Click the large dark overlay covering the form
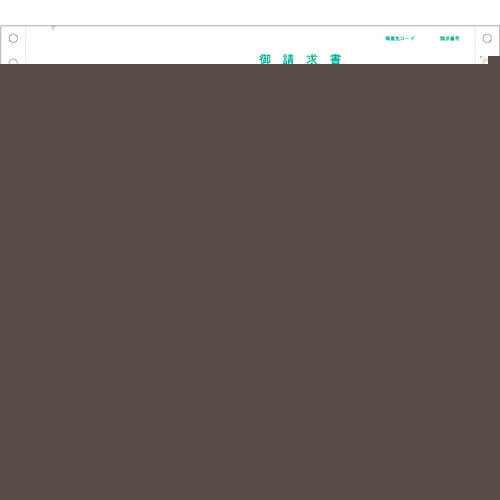The width and height of the screenshot is (500, 500). click(x=250, y=282)
